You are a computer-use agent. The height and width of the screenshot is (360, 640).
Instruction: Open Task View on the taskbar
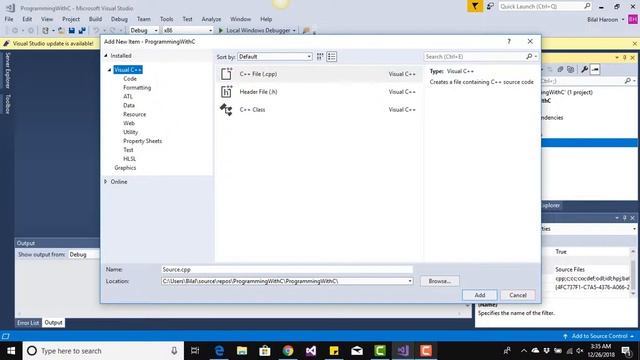pyautogui.click(x=195, y=351)
